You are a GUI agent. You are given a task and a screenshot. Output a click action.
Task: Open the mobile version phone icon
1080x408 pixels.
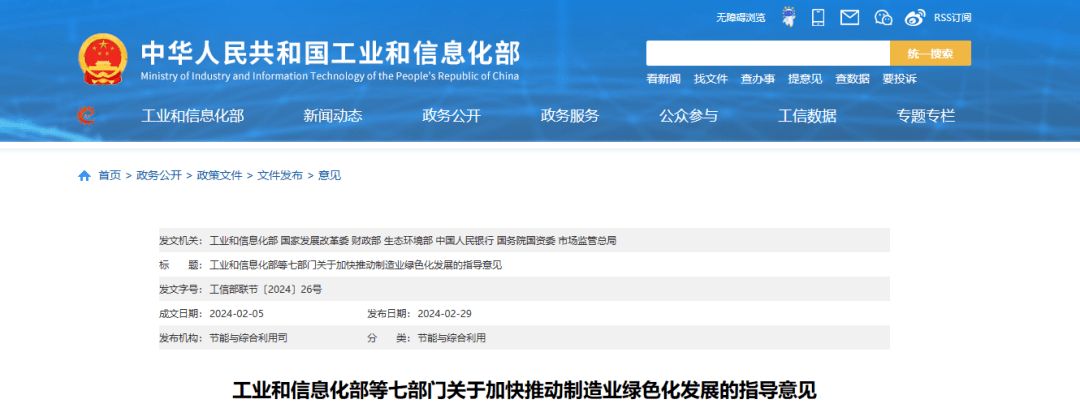click(x=818, y=17)
